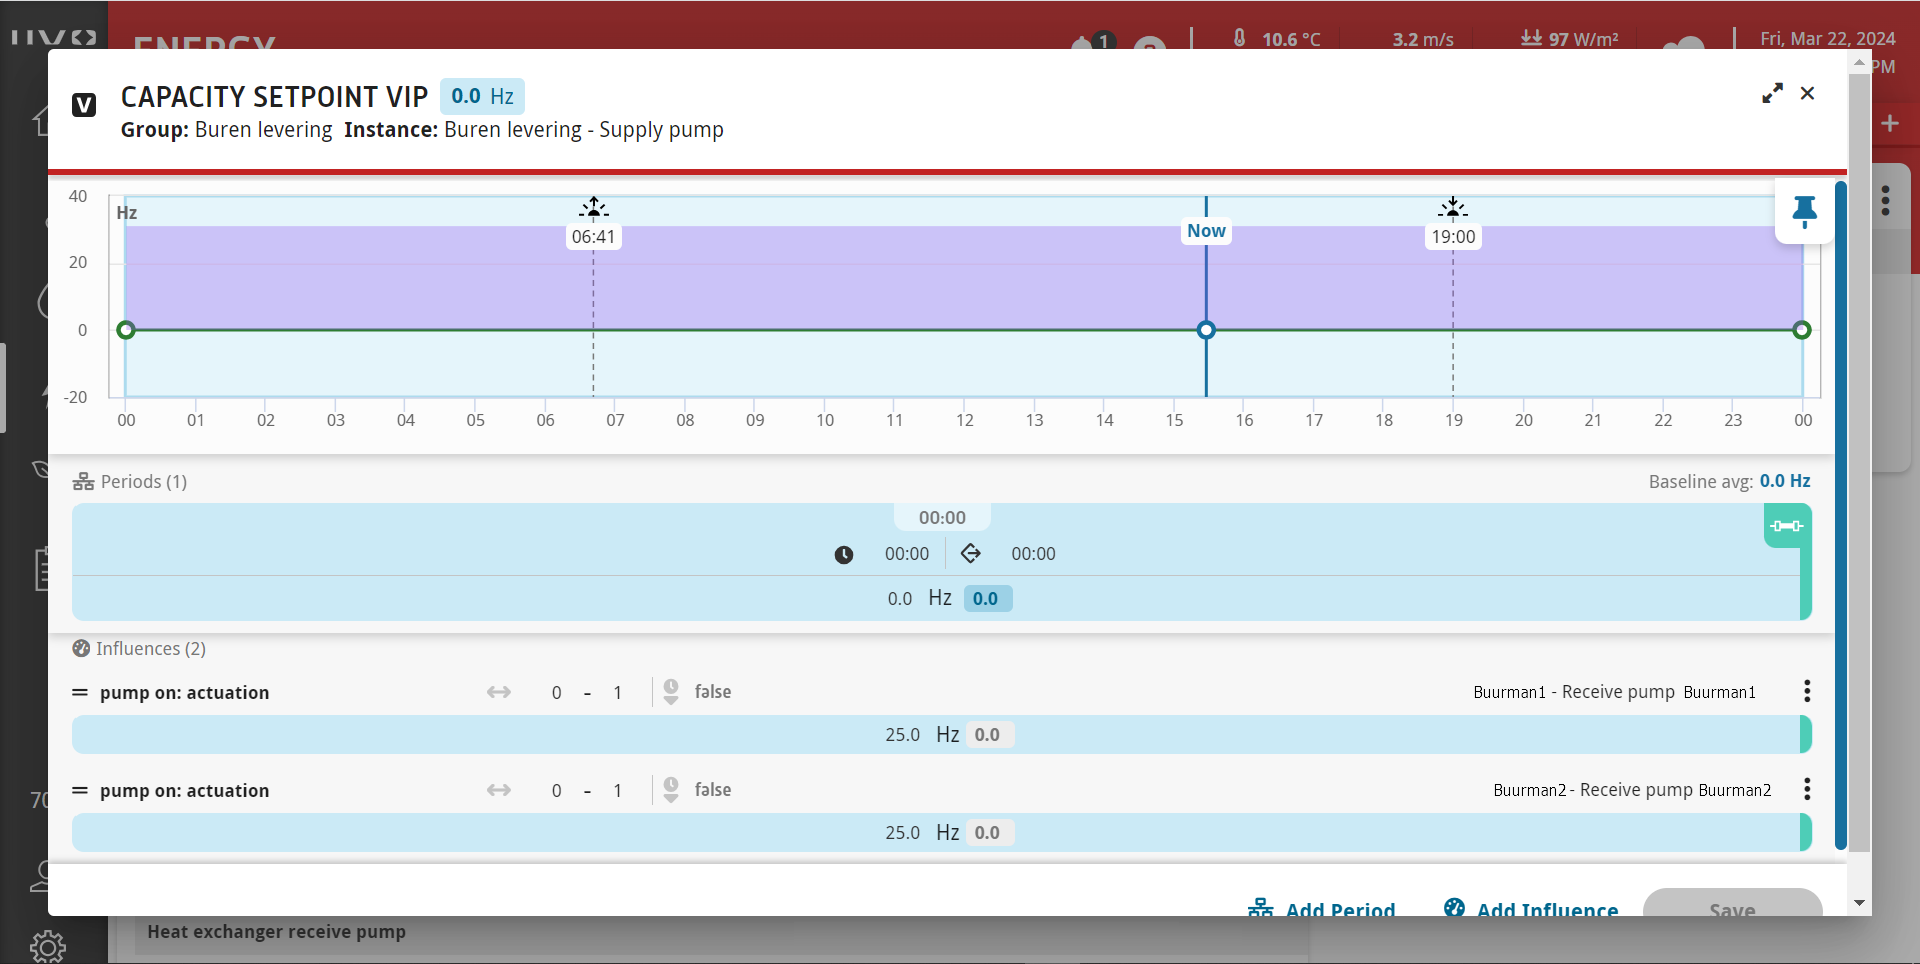Click the sunset icon above 19:00
The height and width of the screenshot is (964, 1920).
click(1453, 207)
